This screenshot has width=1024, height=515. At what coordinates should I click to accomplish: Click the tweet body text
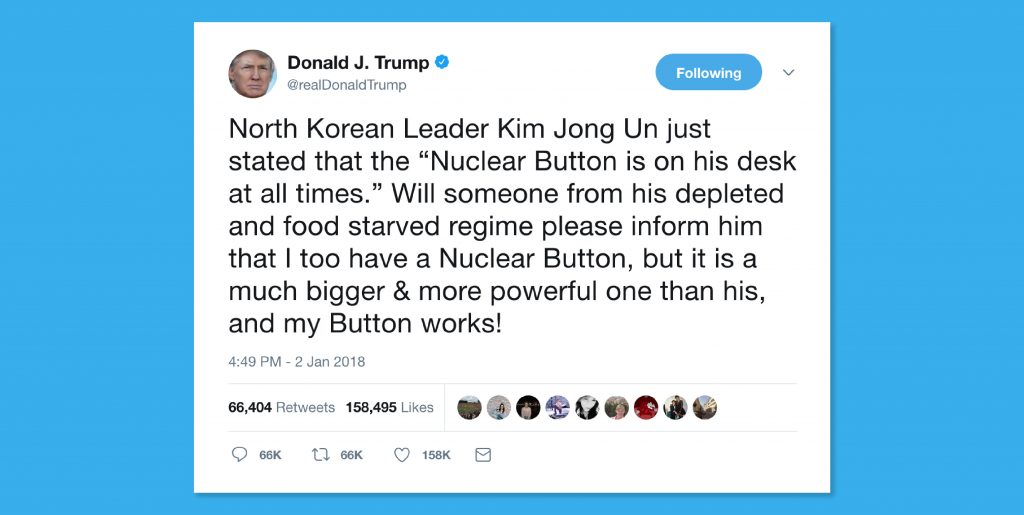(512, 226)
